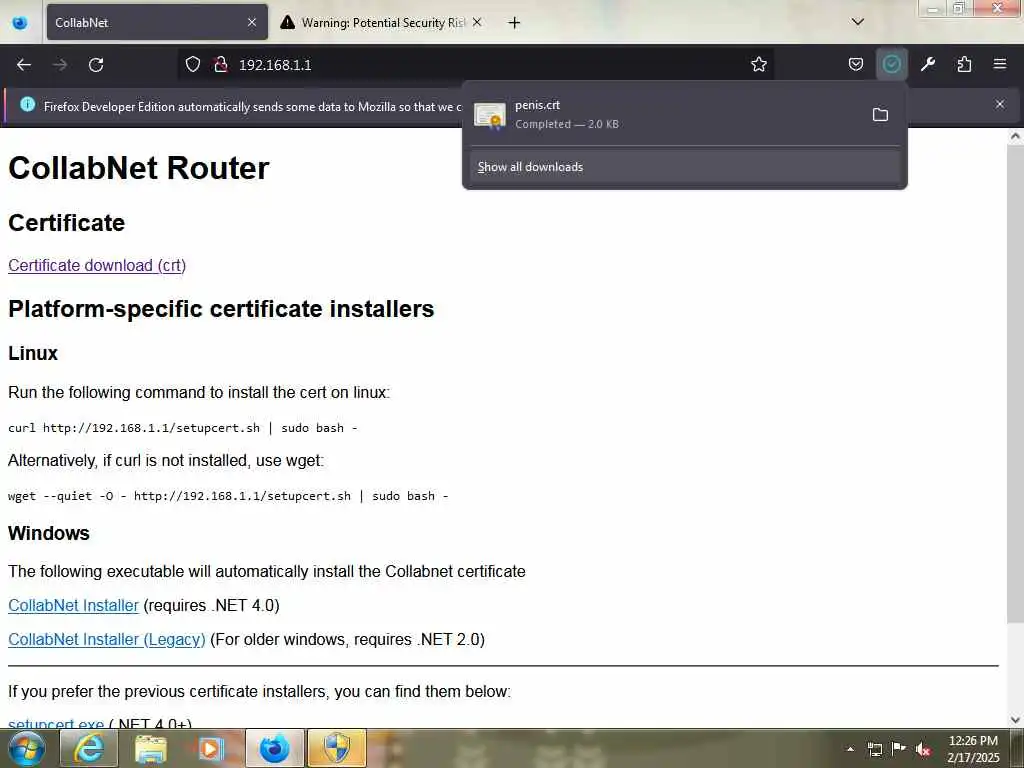The image size is (1024, 768).
Task: Open the Windows Start menu
Action: (26, 748)
